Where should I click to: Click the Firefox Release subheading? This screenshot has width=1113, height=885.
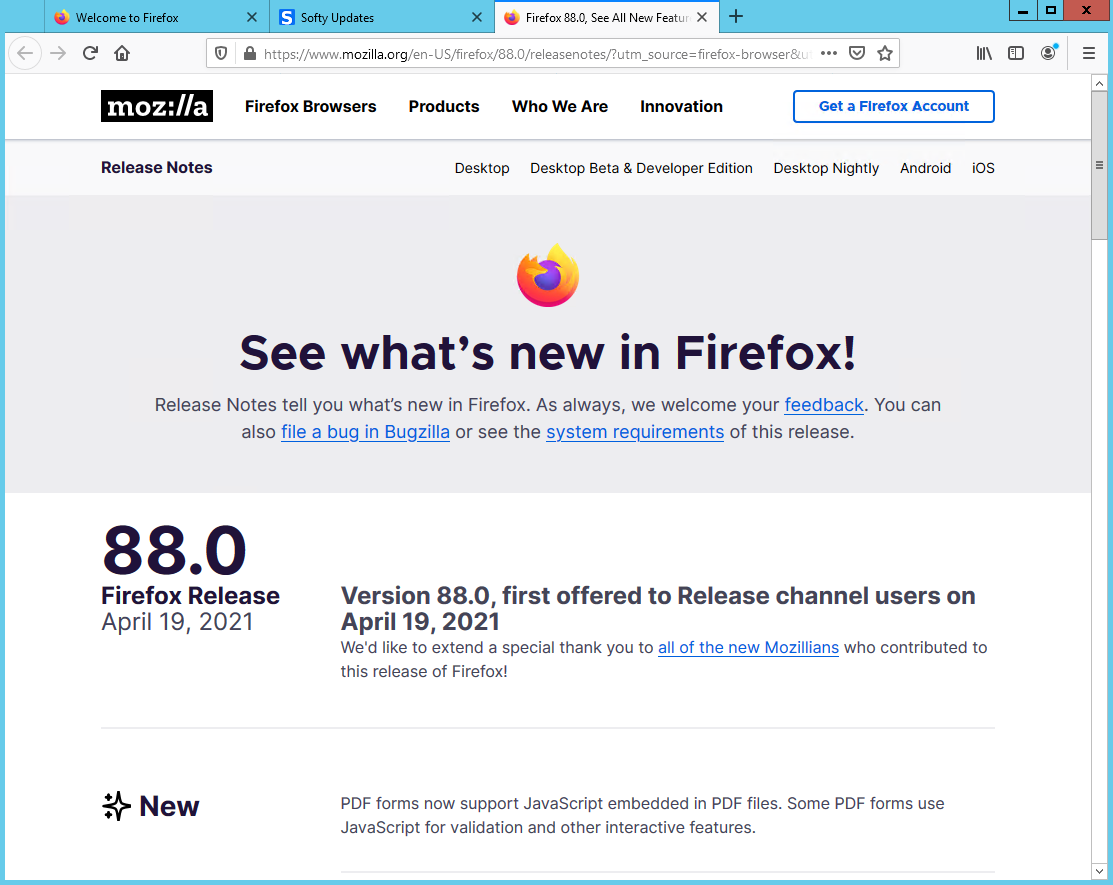point(190,595)
